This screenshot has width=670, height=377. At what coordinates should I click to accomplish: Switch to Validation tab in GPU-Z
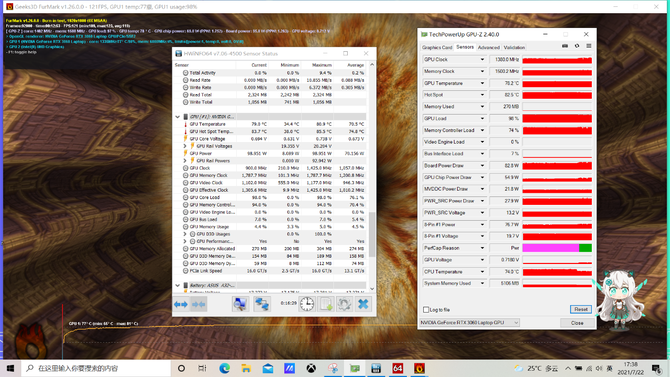[514, 47]
